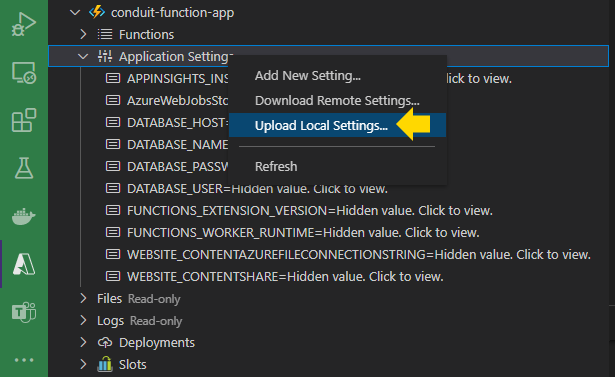Viewport: 615px width, 377px height.
Task: Select the Deployments label
Action: [157, 342]
